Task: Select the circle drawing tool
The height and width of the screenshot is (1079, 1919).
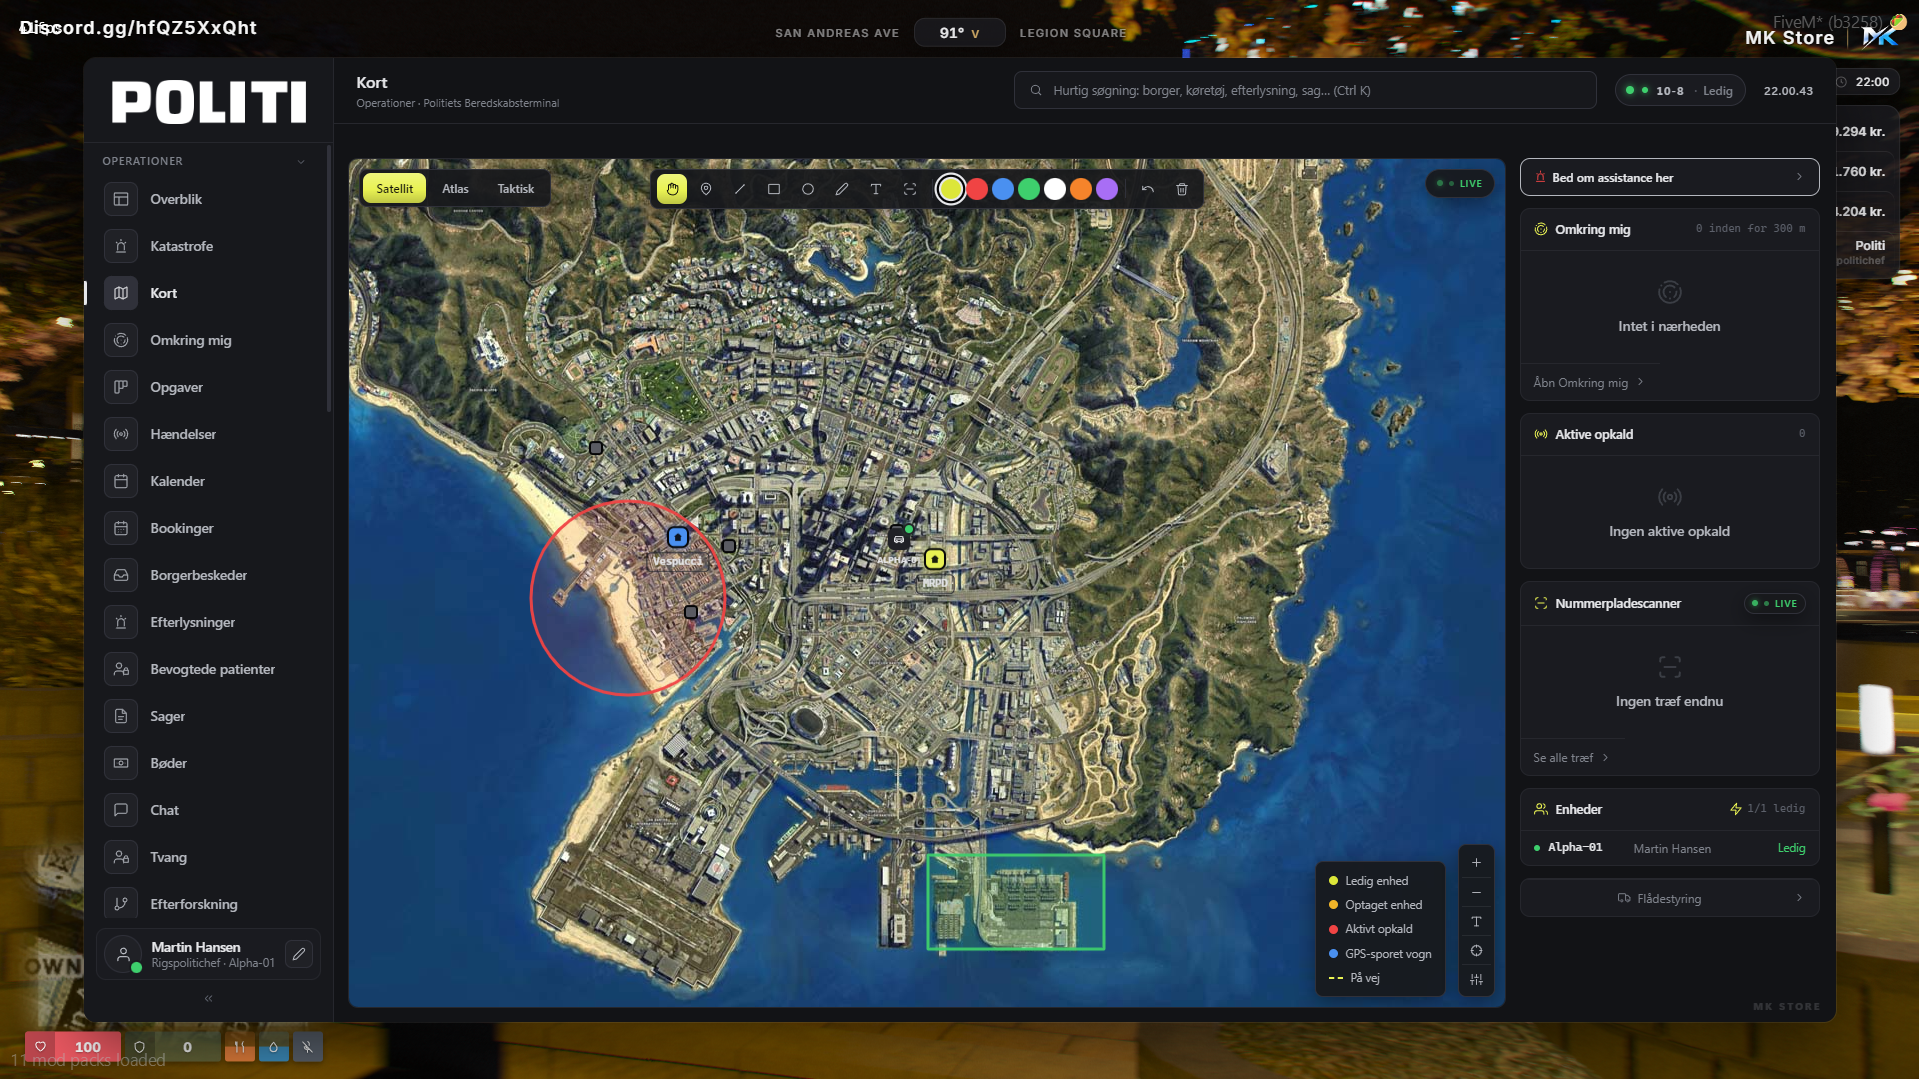Action: tap(808, 189)
